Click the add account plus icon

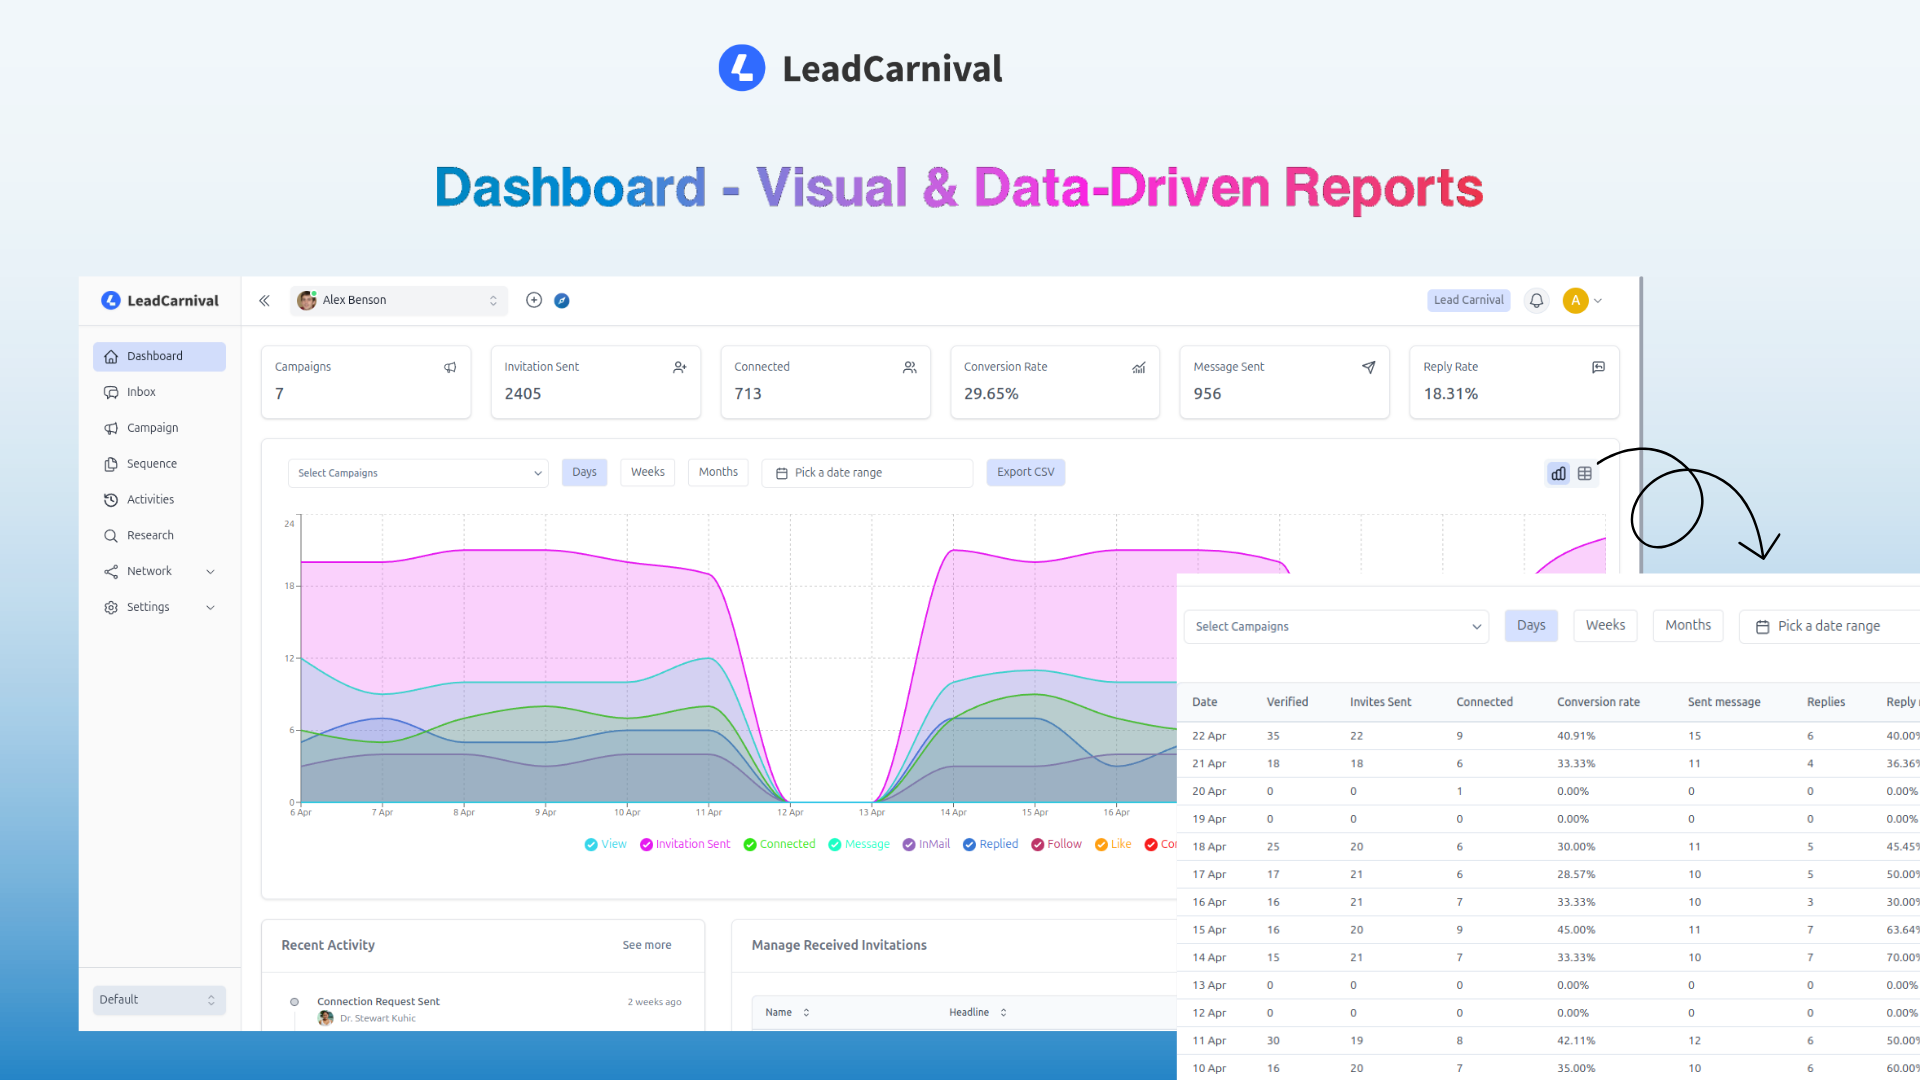[534, 300]
